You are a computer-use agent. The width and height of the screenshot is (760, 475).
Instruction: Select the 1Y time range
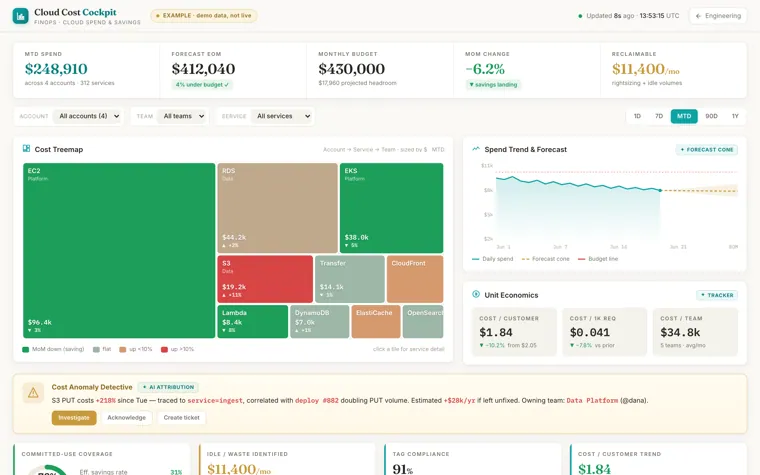[735, 116]
